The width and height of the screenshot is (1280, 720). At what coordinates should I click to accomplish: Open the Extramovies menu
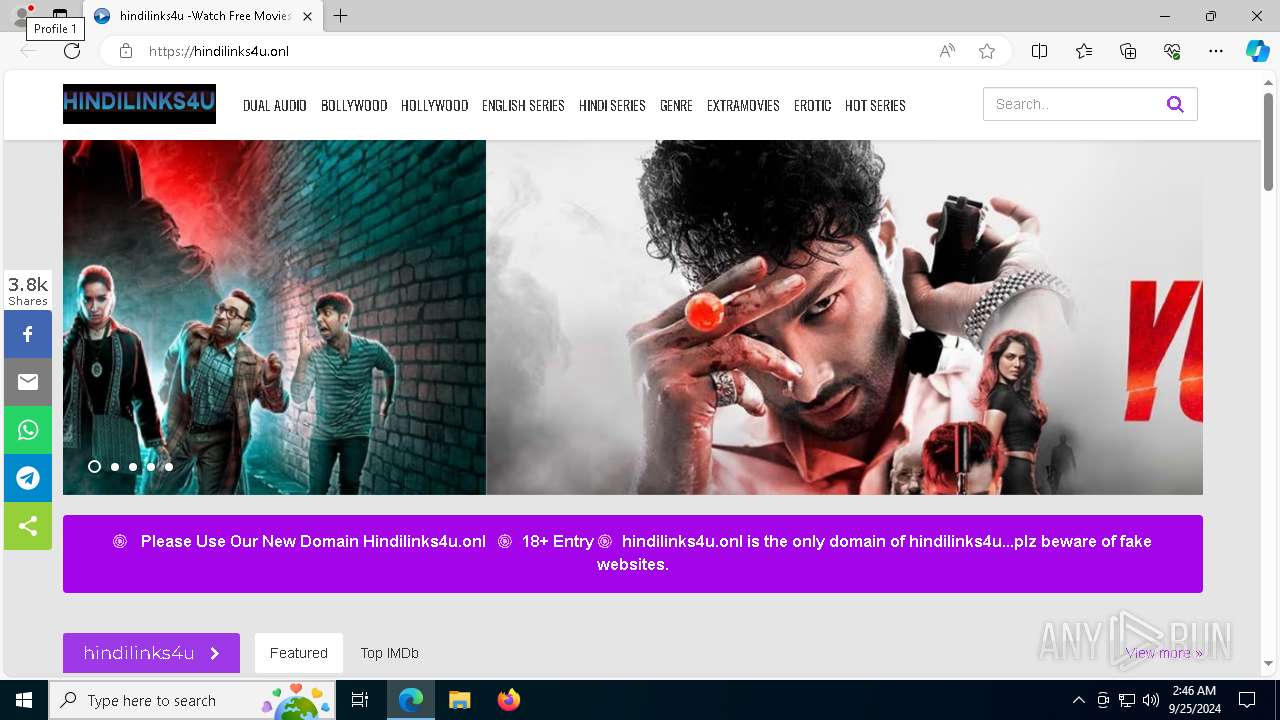point(743,105)
